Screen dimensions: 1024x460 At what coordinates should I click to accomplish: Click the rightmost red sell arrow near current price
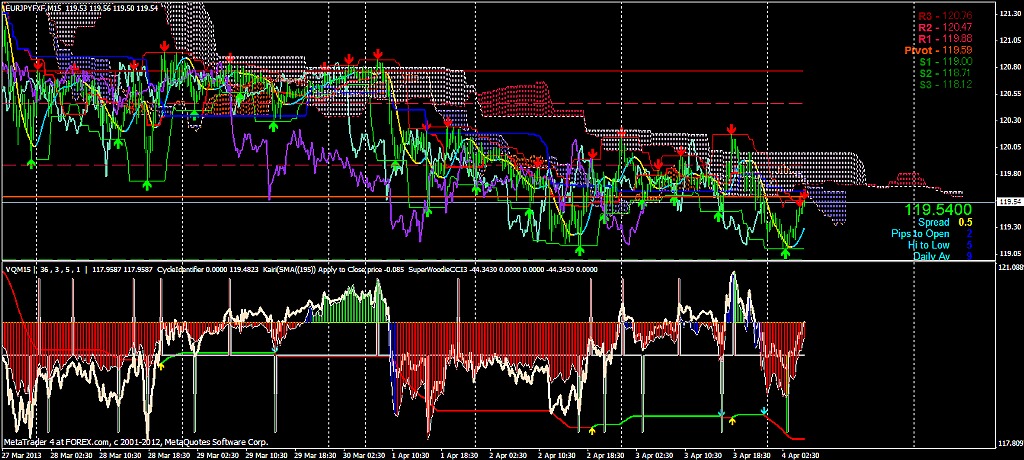pyautogui.click(x=801, y=201)
